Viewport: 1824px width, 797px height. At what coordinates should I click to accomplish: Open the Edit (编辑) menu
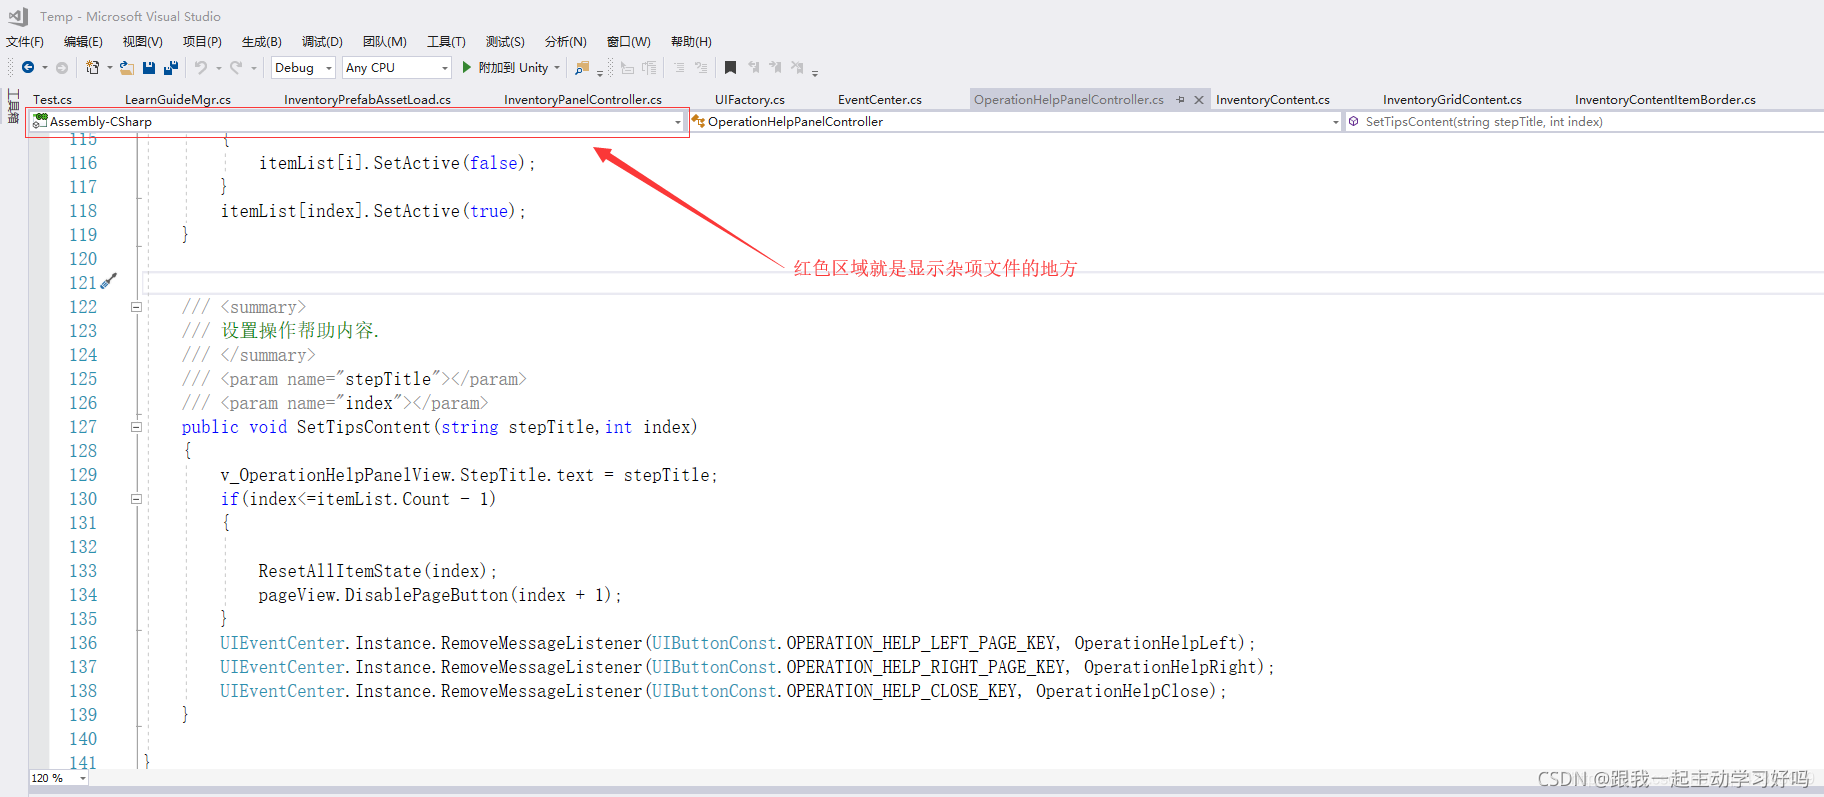(83, 42)
